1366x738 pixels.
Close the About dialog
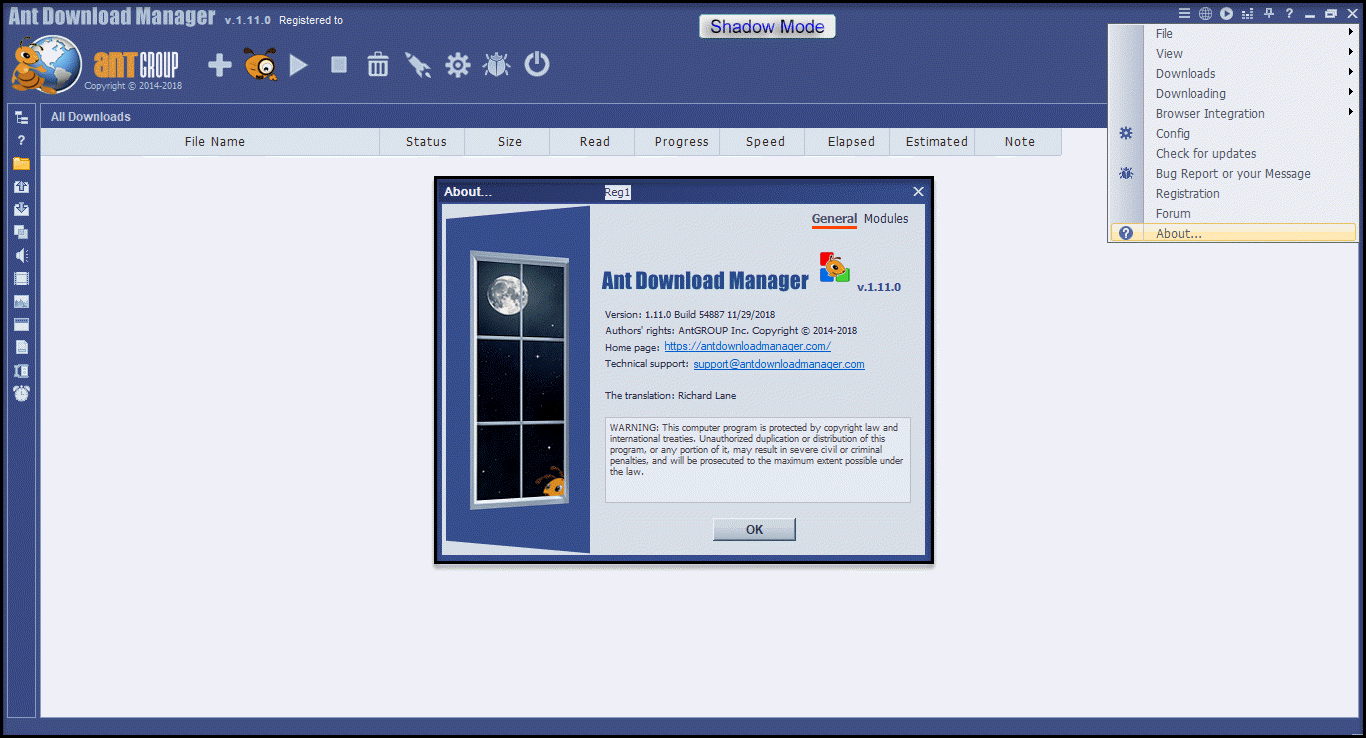[918, 192]
